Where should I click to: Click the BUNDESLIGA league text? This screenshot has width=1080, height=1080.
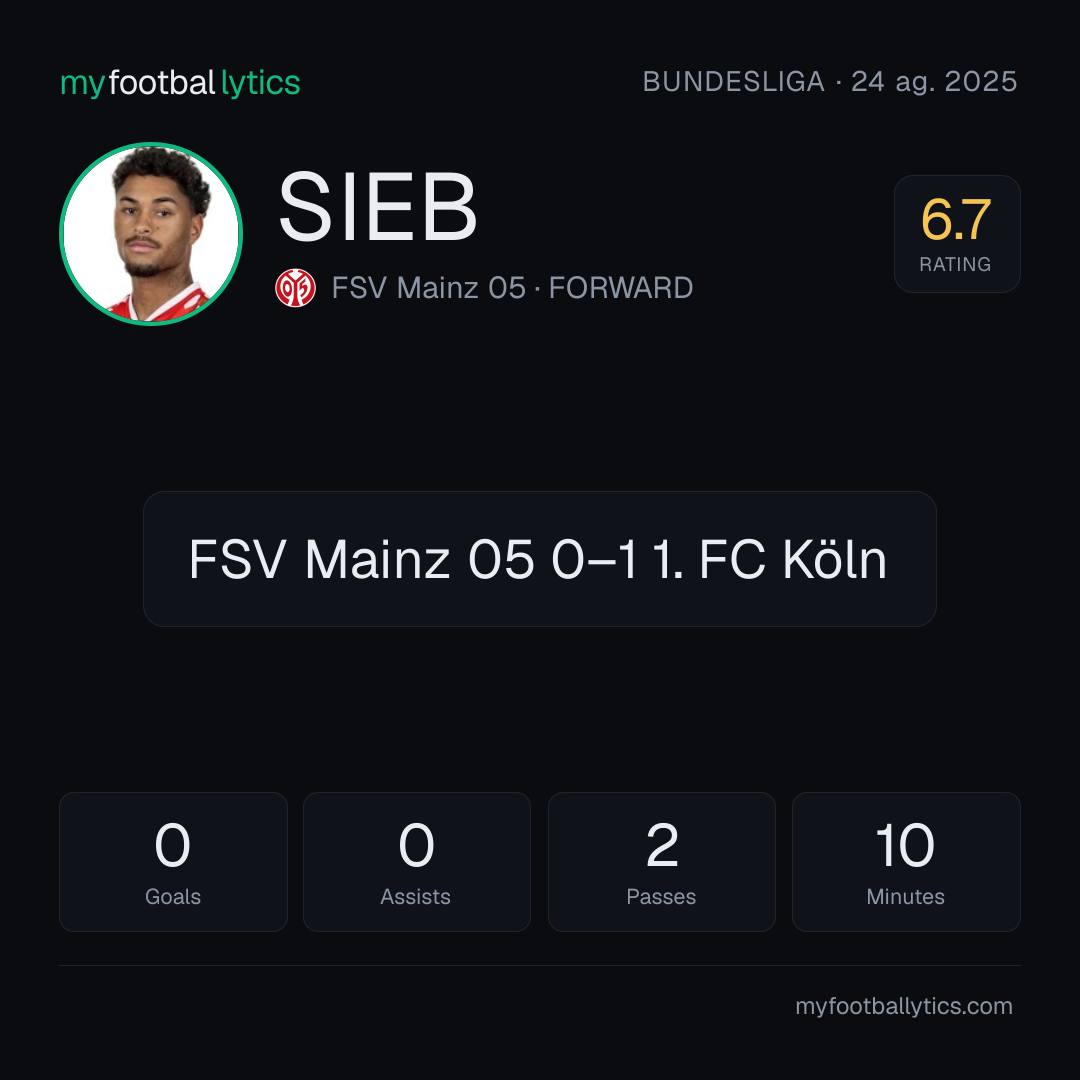(734, 82)
